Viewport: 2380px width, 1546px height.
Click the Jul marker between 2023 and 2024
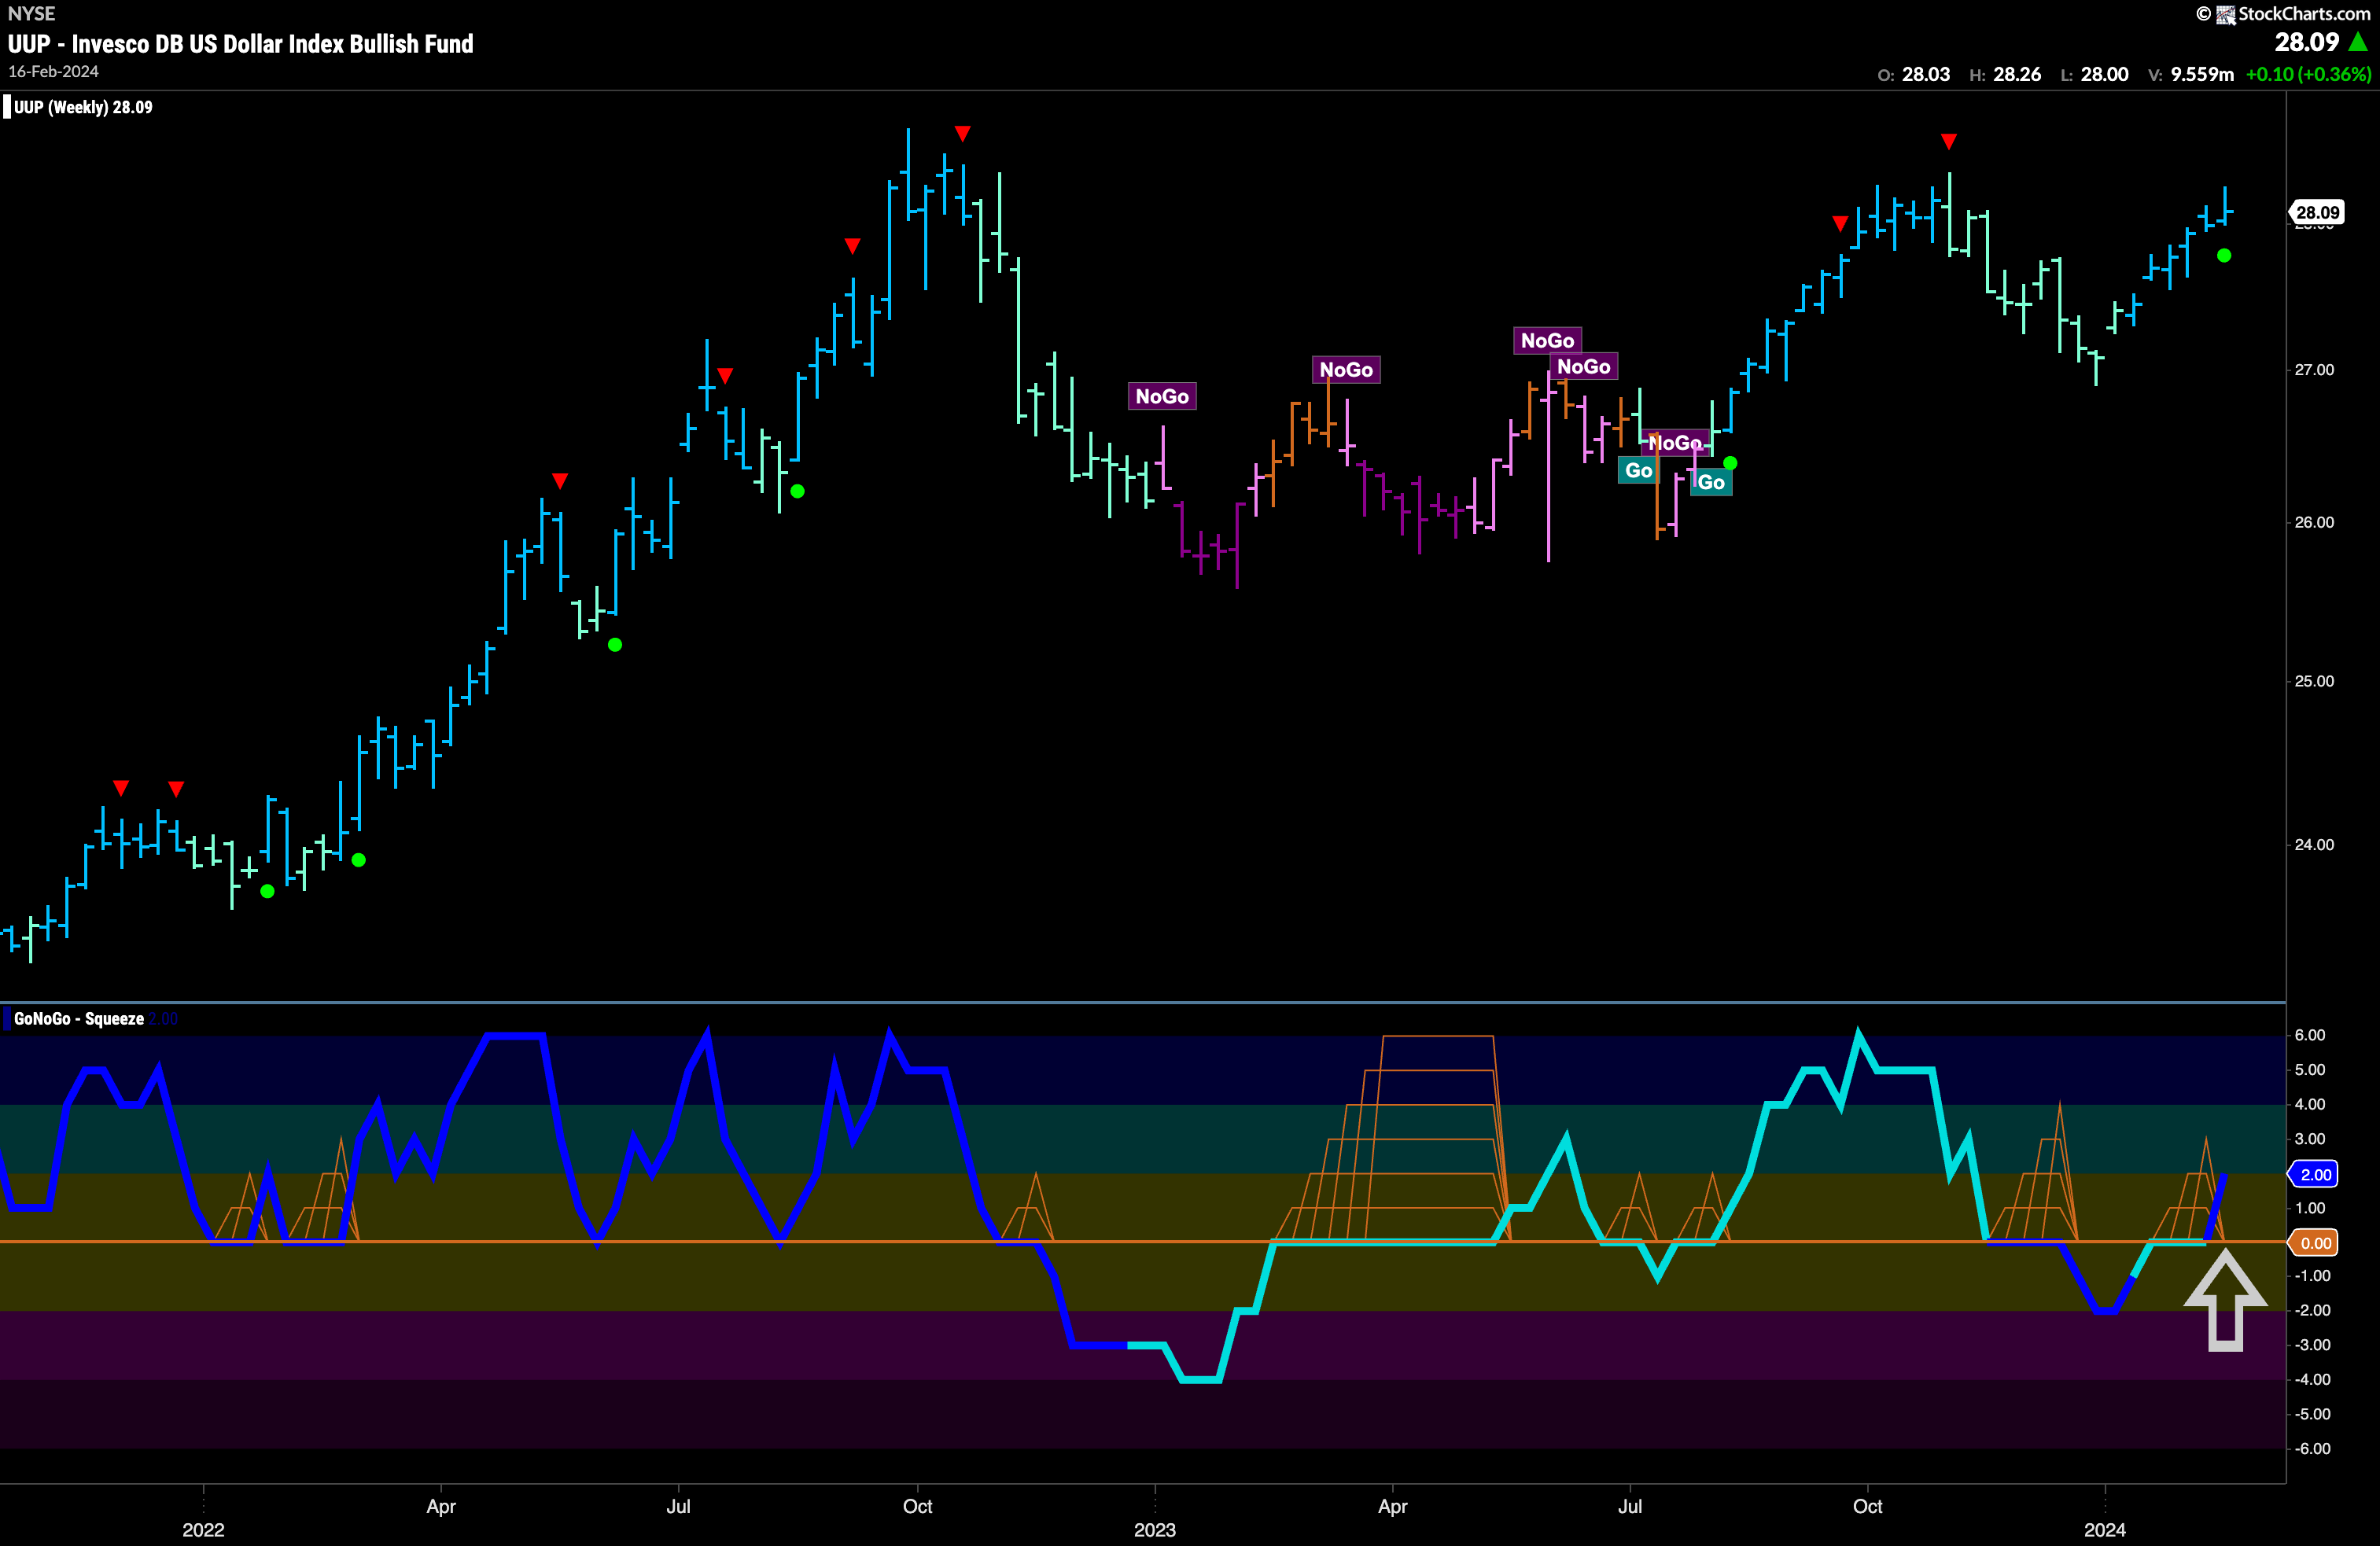(x=1630, y=1506)
